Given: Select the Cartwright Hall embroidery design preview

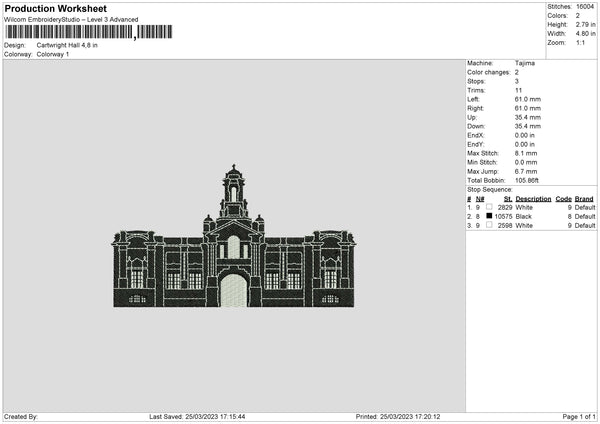Looking at the screenshot, I should (233, 238).
